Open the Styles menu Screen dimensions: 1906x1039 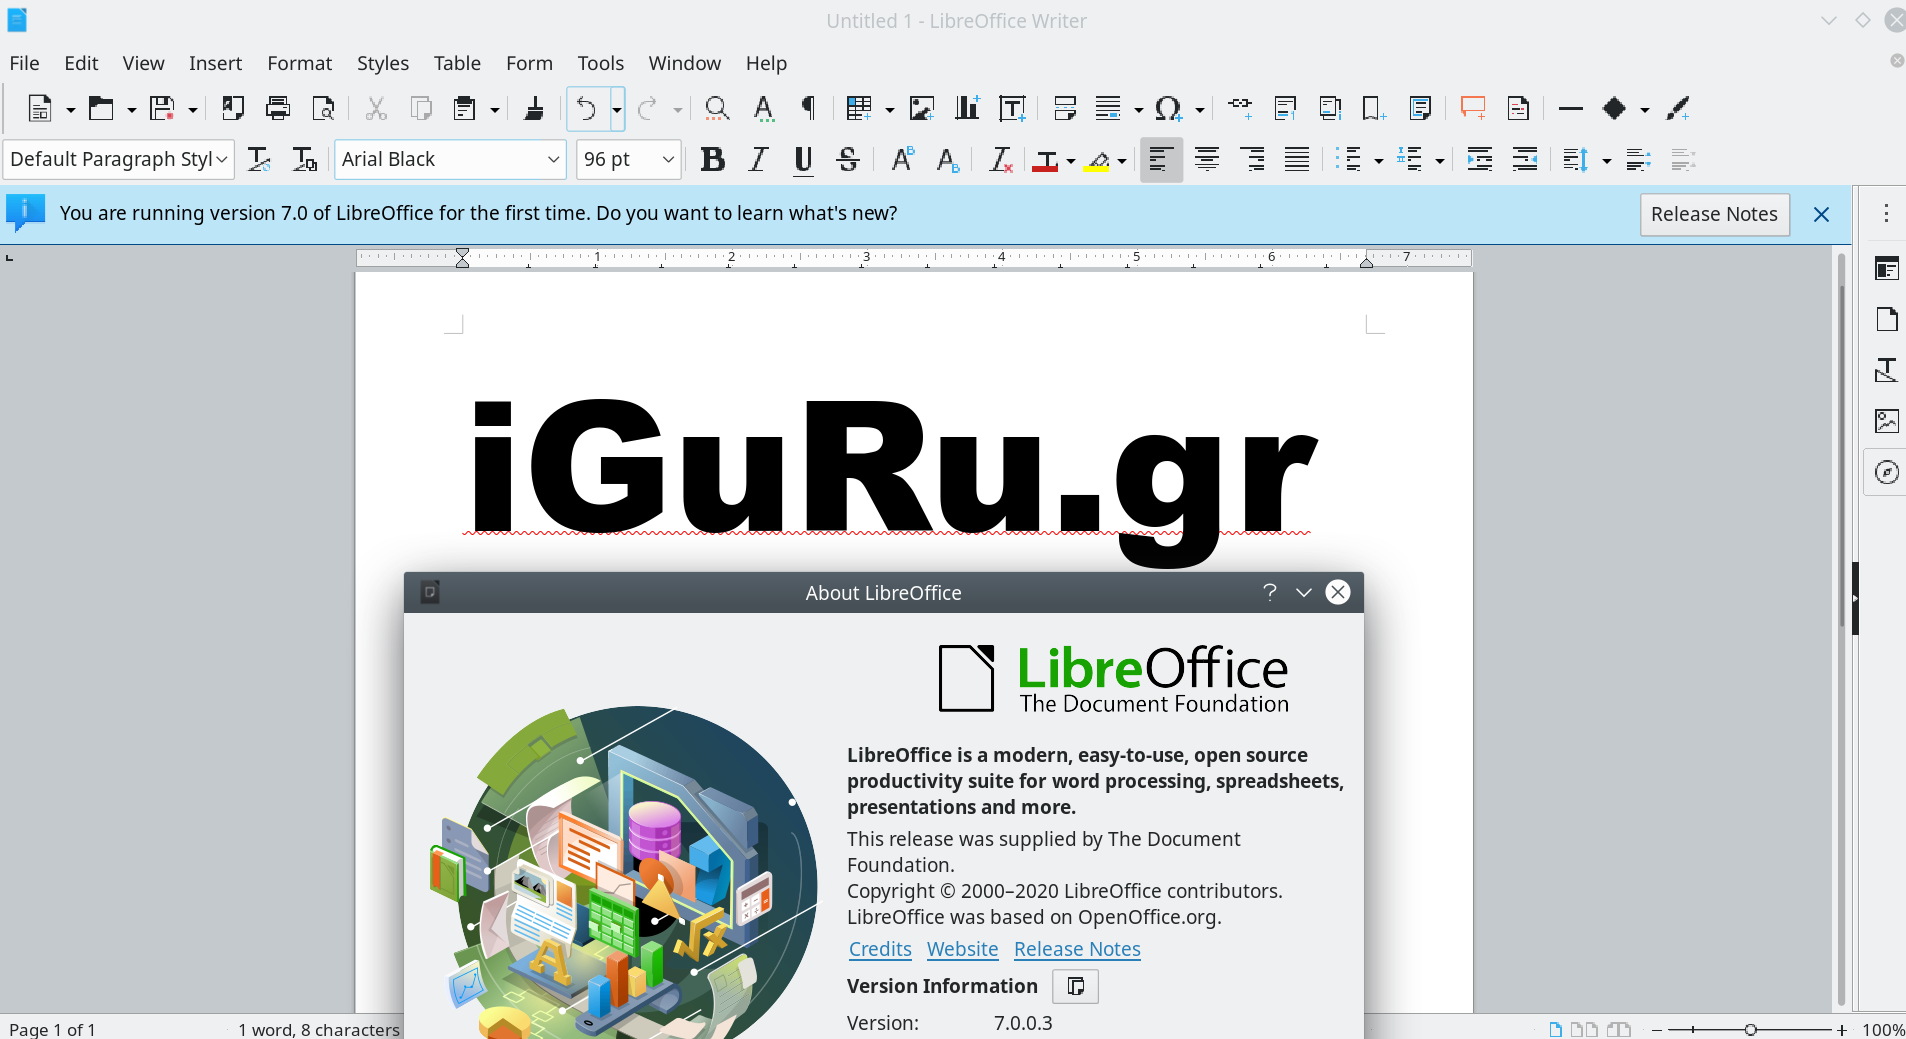pos(383,63)
